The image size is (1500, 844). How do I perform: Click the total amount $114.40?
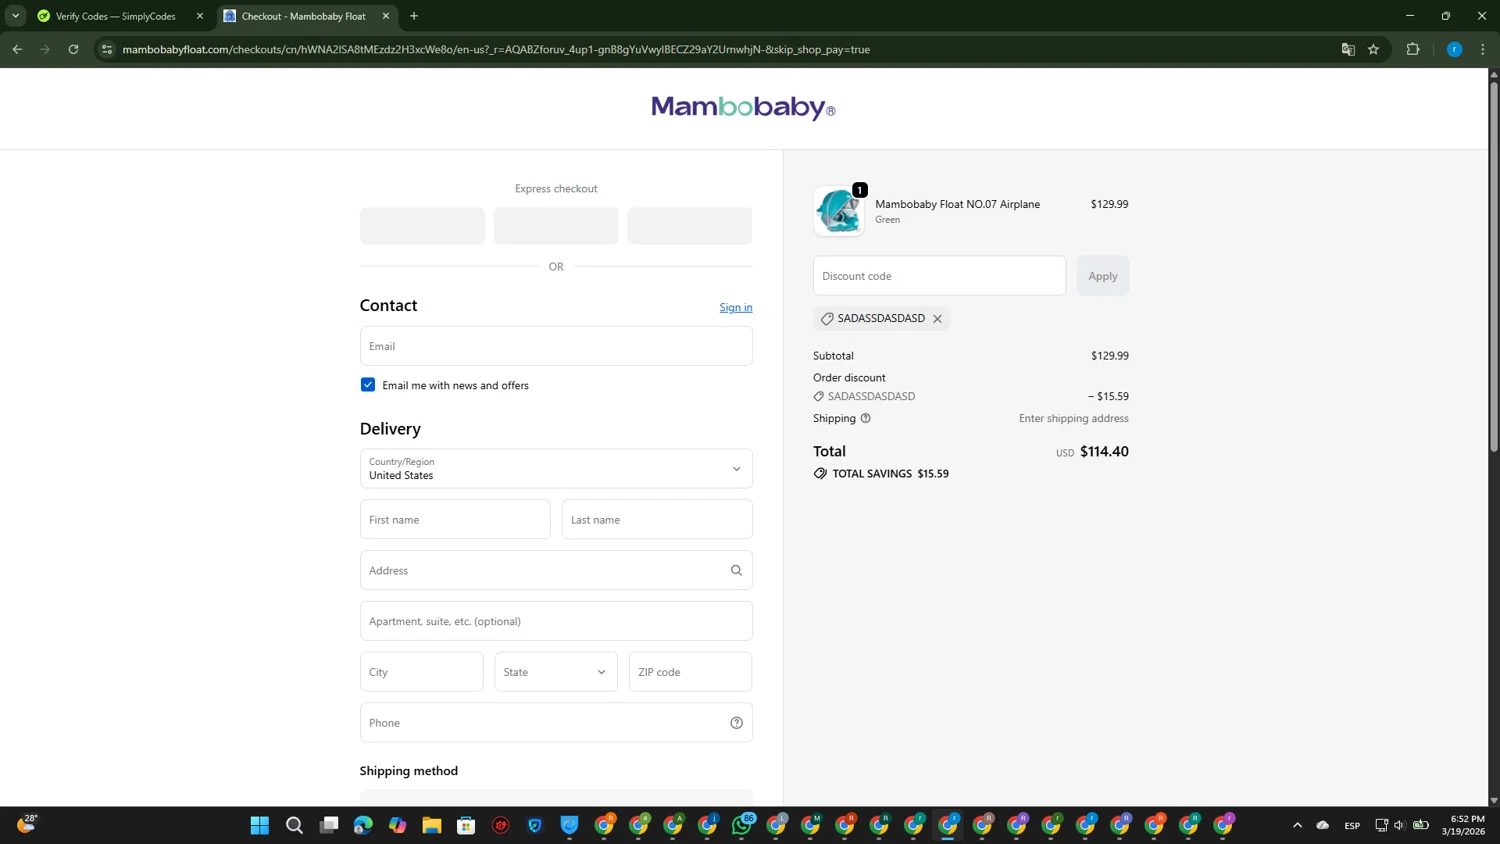[x=1104, y=452]
